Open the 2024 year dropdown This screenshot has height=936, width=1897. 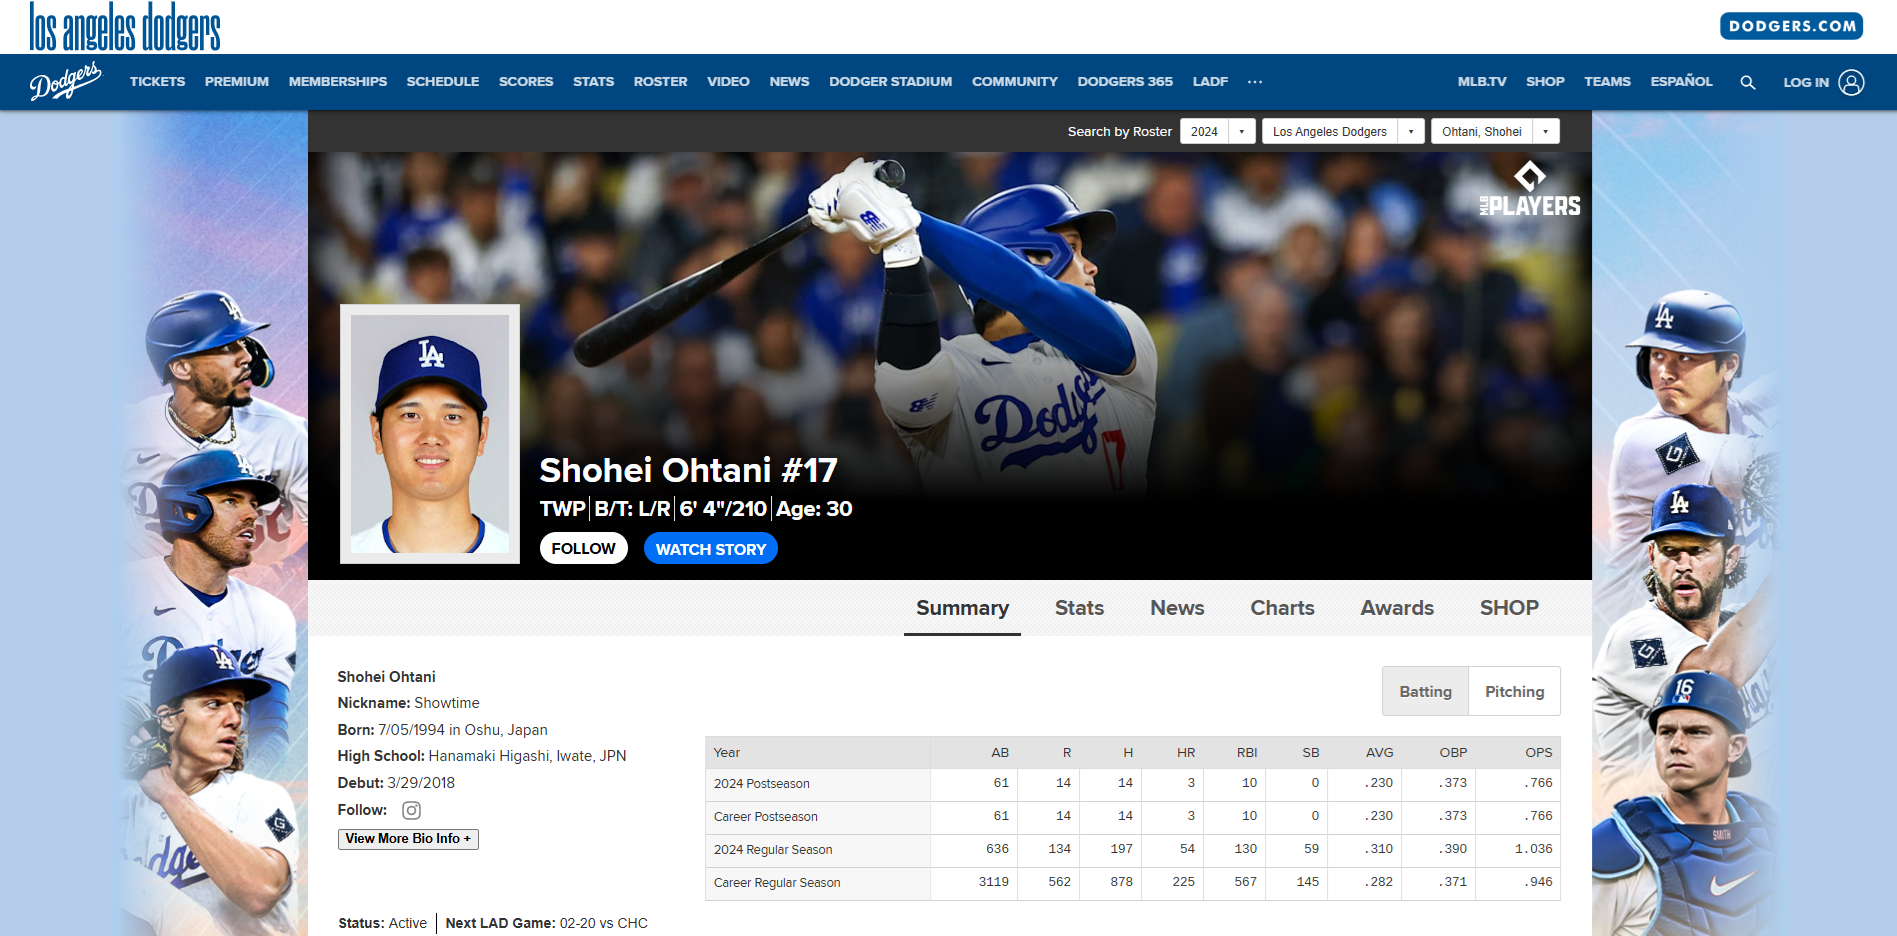(1217, 132)
